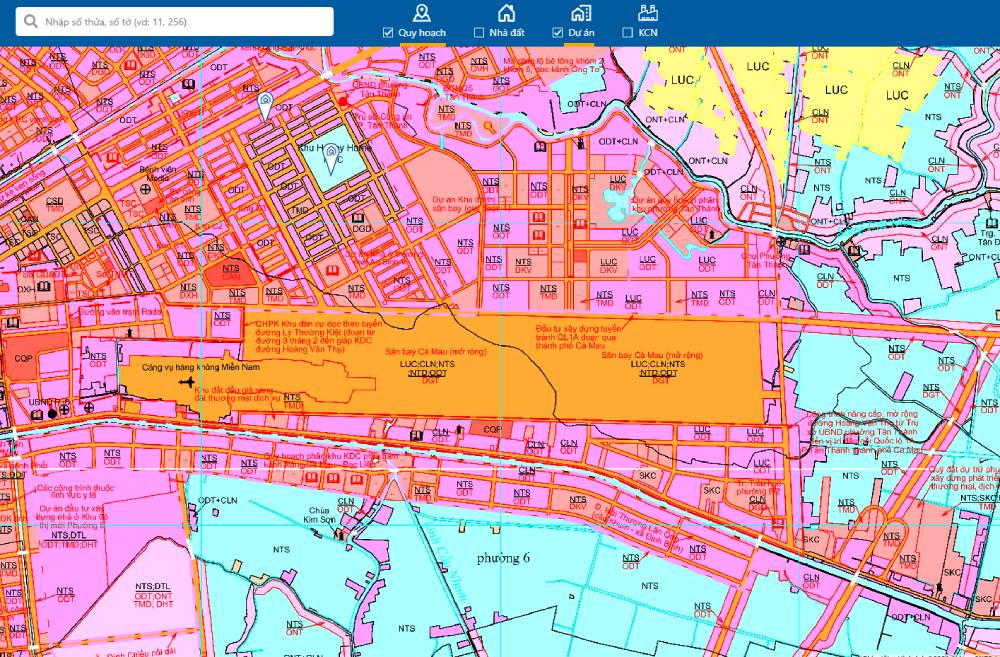Click the Dự án buildings icon

coord(580,12)
